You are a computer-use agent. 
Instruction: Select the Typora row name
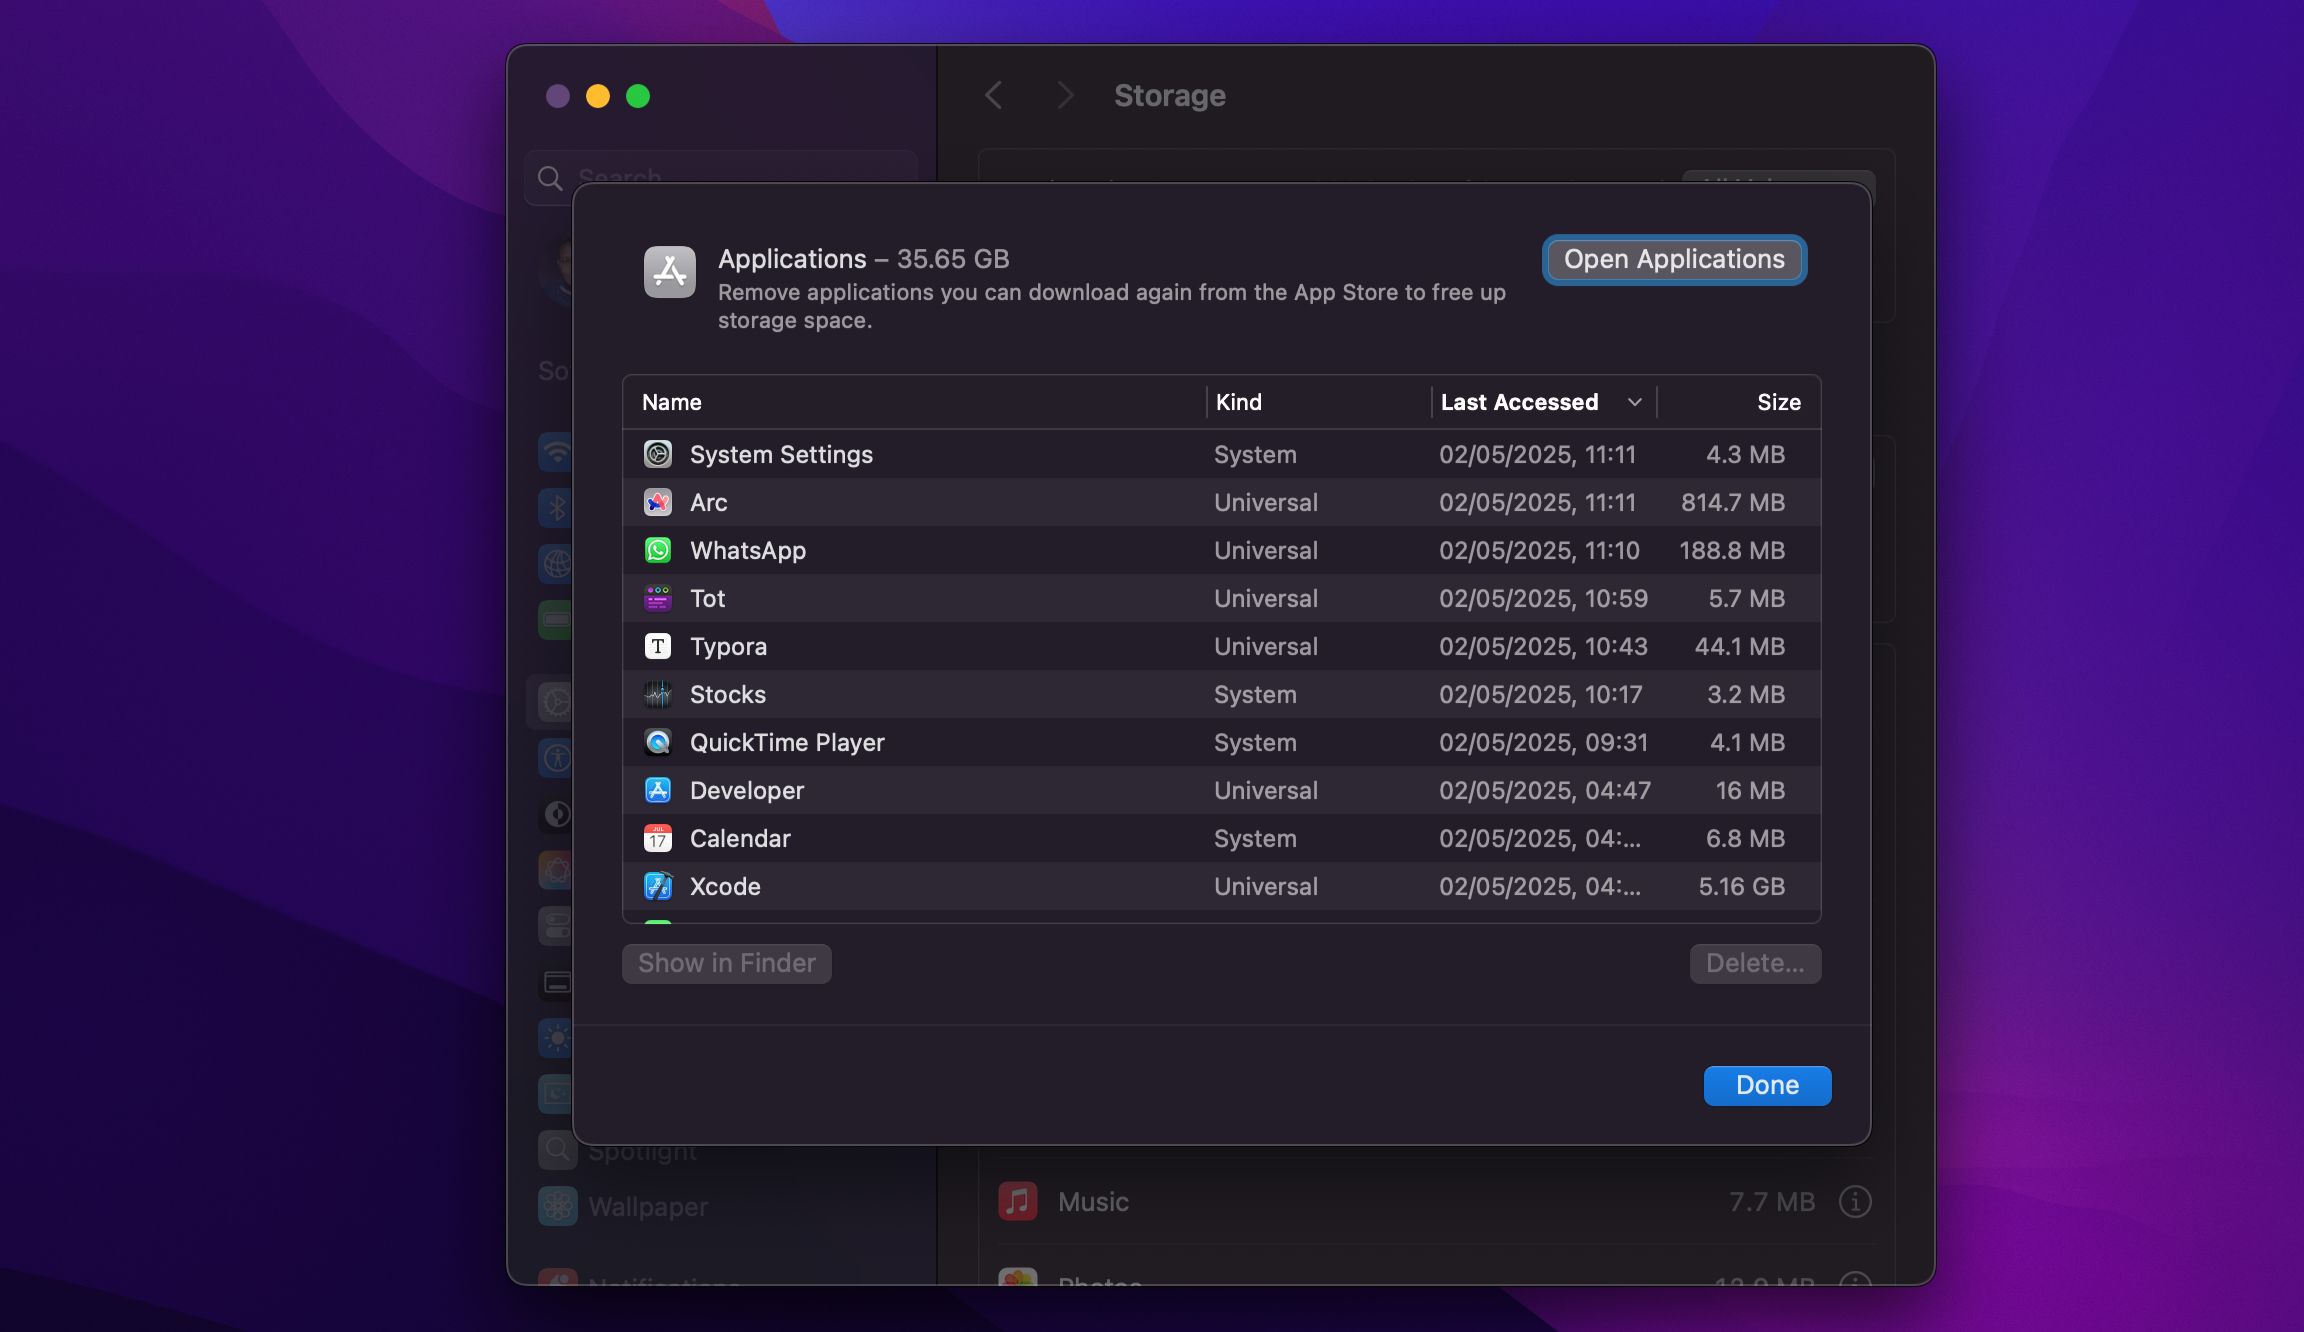pos(728,646)
